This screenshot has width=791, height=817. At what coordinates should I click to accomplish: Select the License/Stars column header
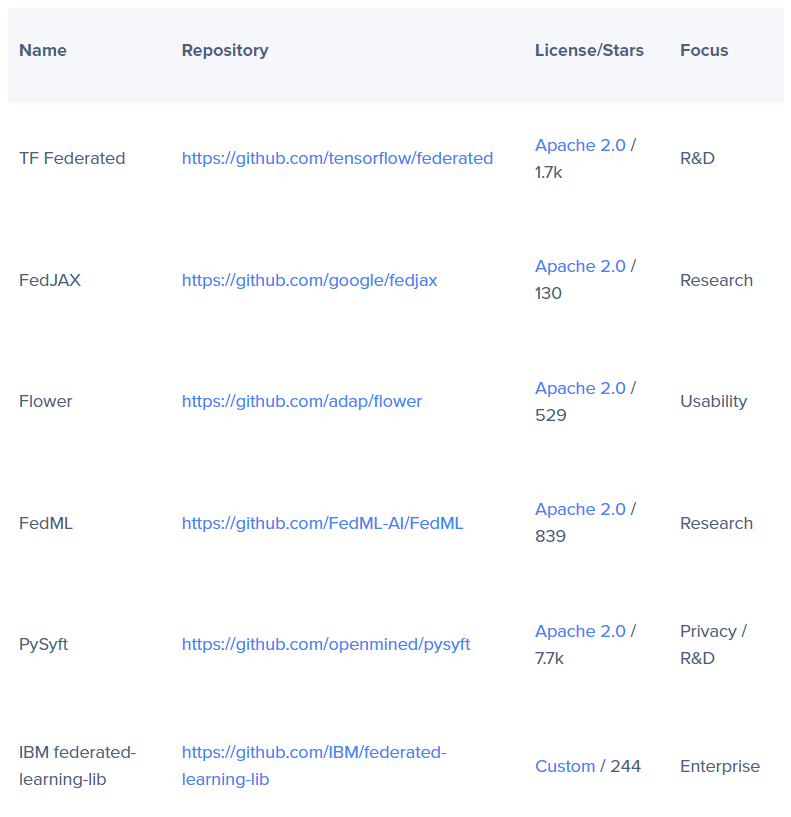coord(589,50)
